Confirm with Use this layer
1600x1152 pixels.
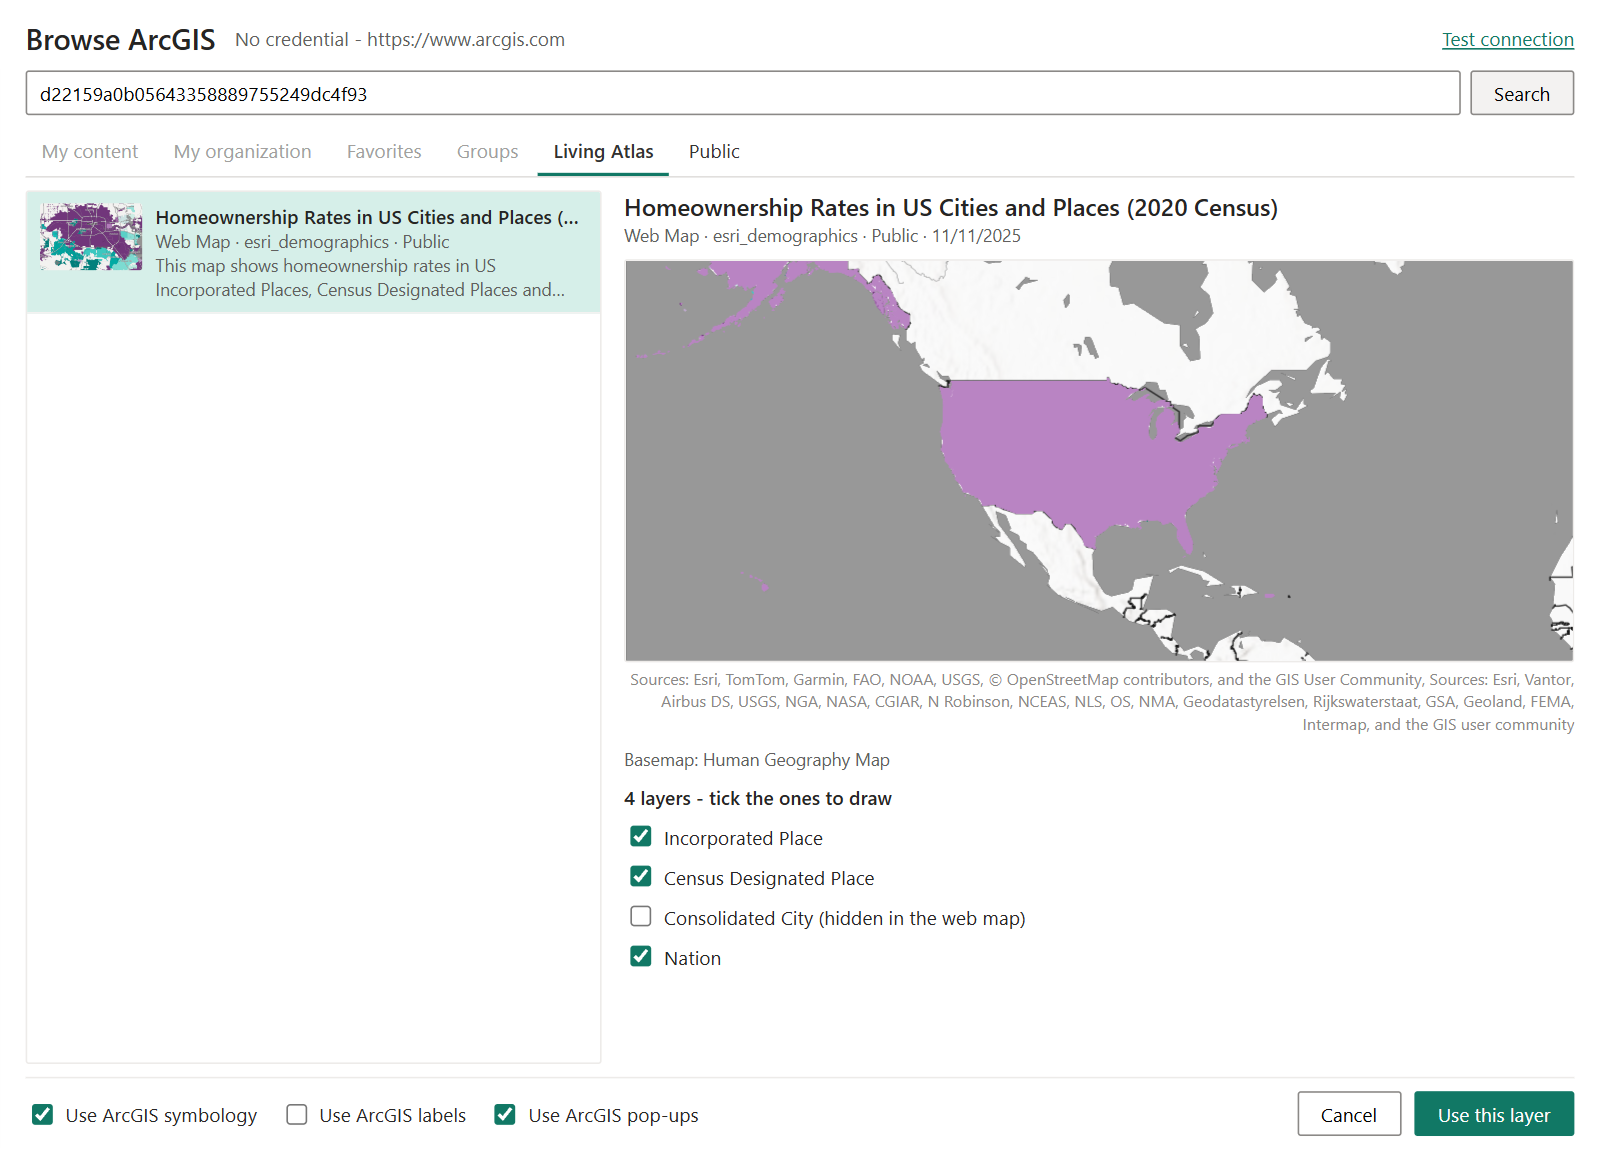point(1494,1114)
